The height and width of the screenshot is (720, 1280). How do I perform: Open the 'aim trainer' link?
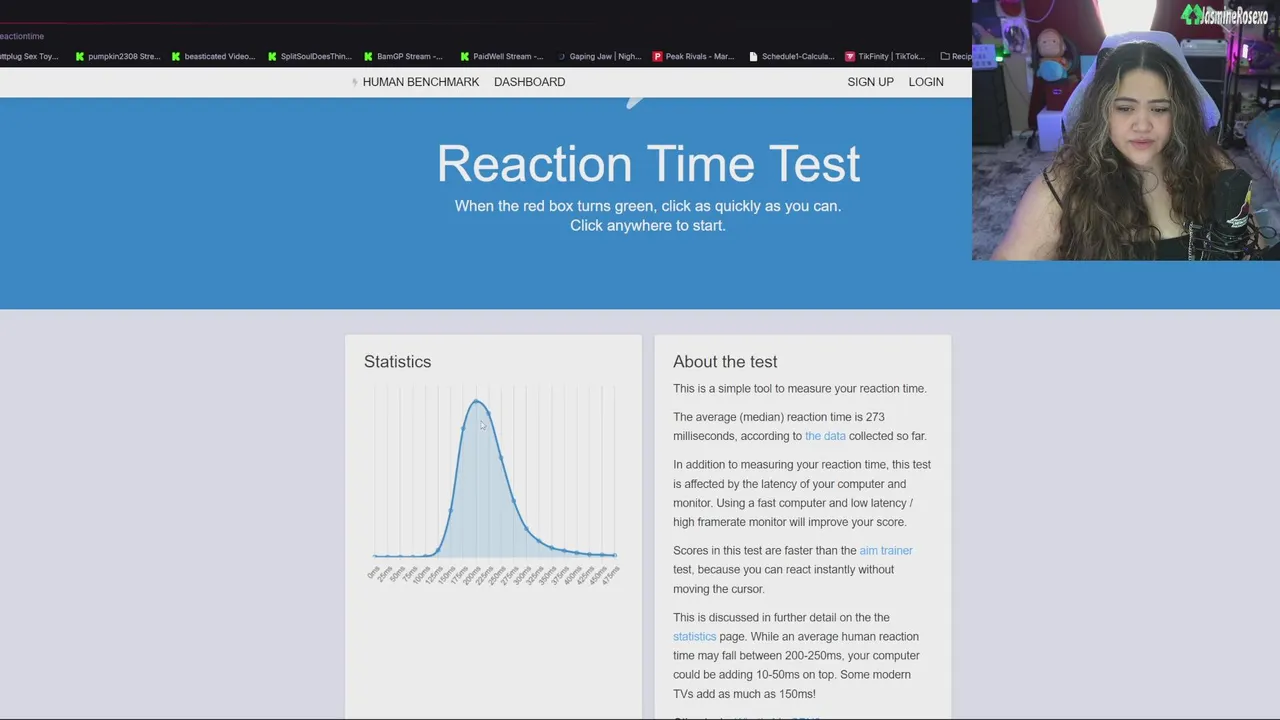point(886,550)
